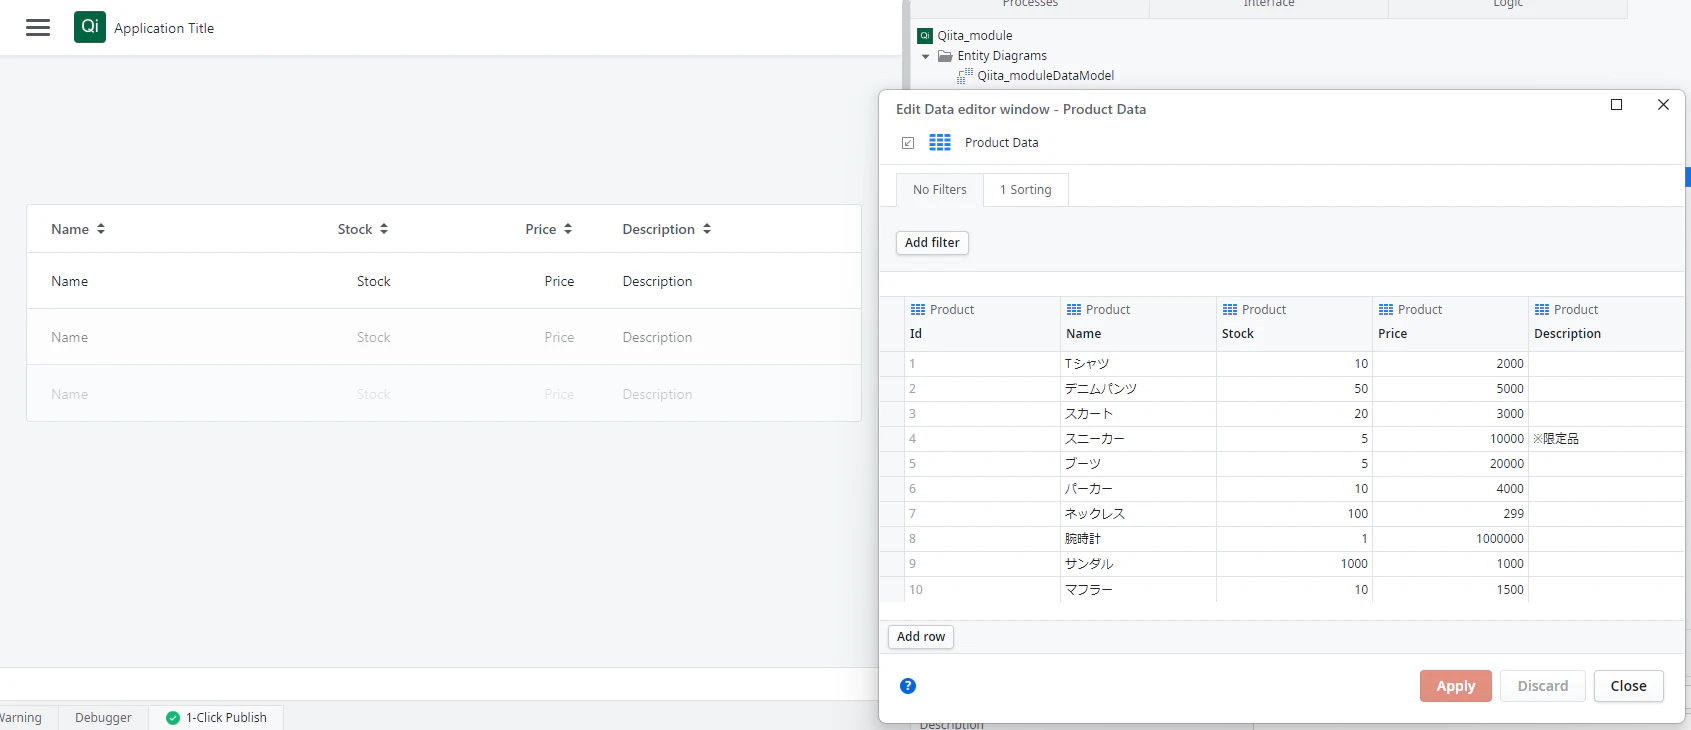Click the Name cell スカート
Screen dimensions: 1691x730
coord(1138,414)
